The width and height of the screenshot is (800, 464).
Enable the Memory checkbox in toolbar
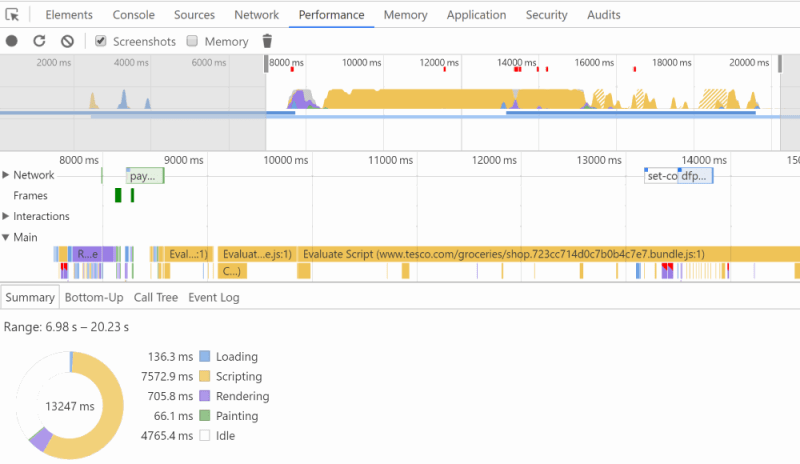pyautogui.click(x=192, y=41)
